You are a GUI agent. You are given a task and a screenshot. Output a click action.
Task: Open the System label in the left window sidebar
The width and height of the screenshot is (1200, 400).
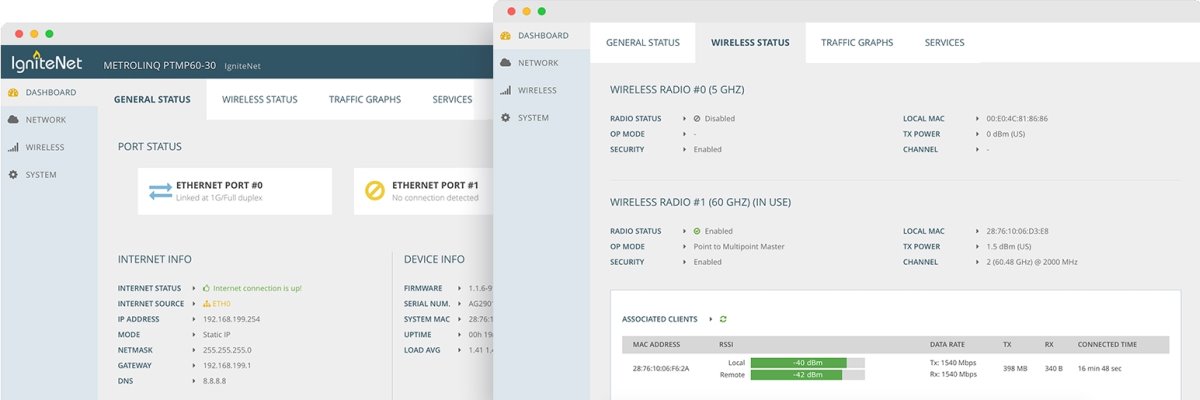tap(41, 175)
